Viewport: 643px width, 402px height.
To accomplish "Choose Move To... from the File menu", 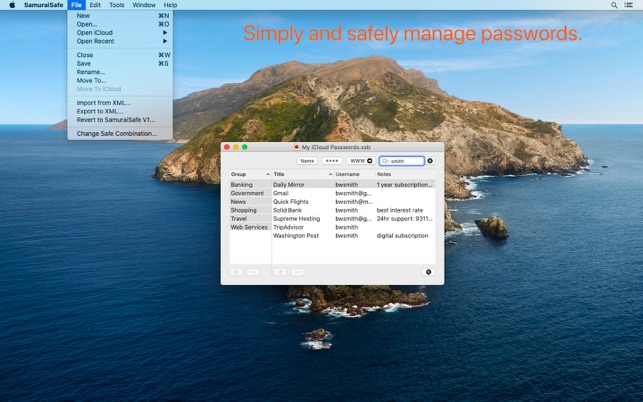I will pyautogui.click(x=120, y=81).
